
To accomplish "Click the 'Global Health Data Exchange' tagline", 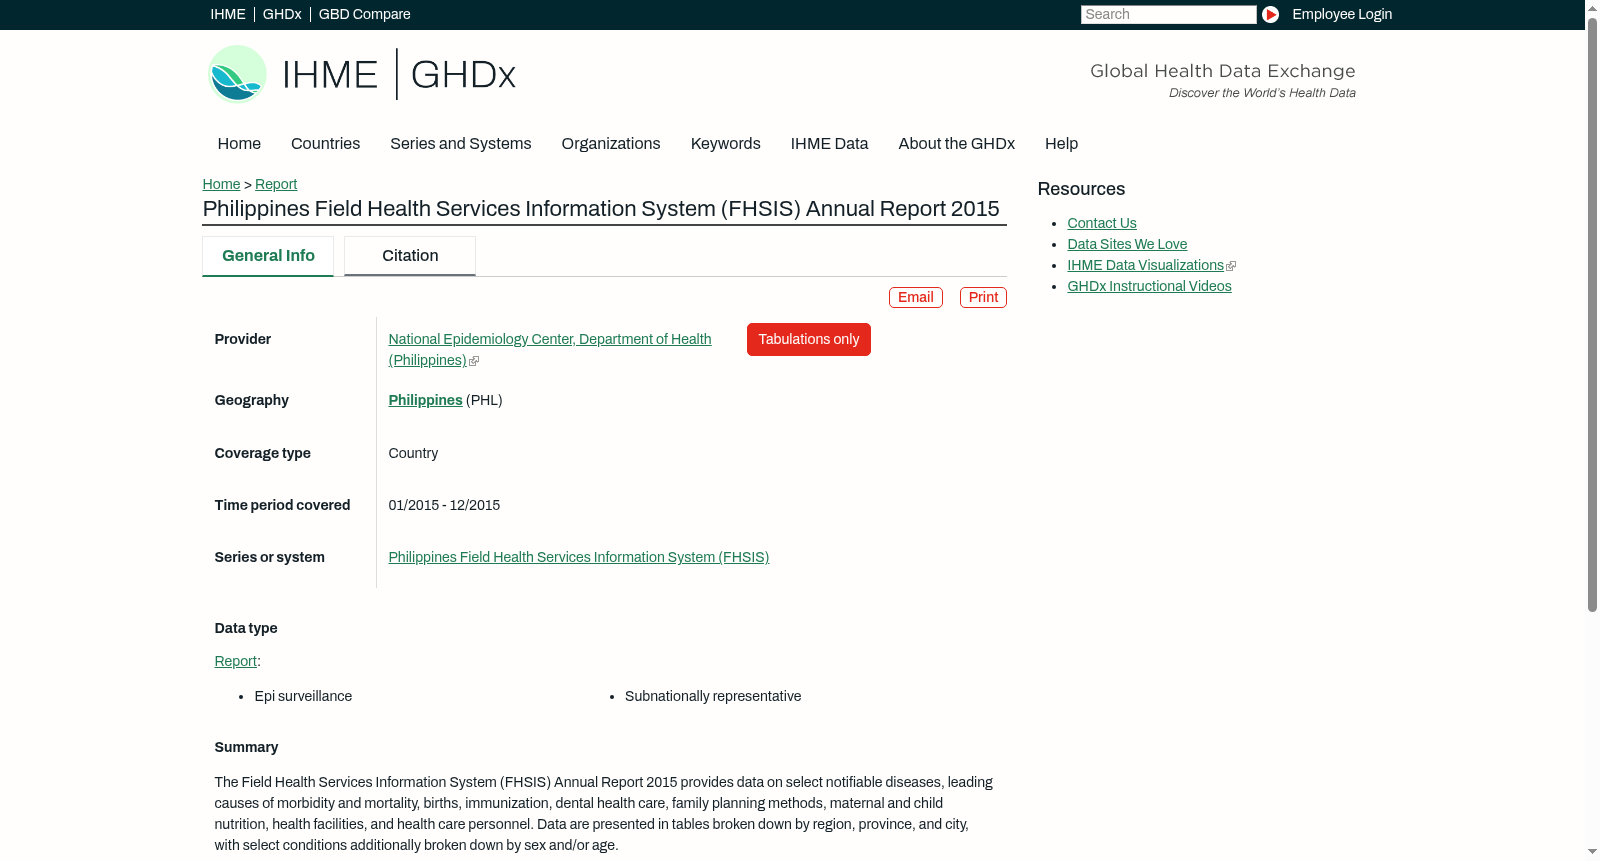I will tap(1223, 71).
